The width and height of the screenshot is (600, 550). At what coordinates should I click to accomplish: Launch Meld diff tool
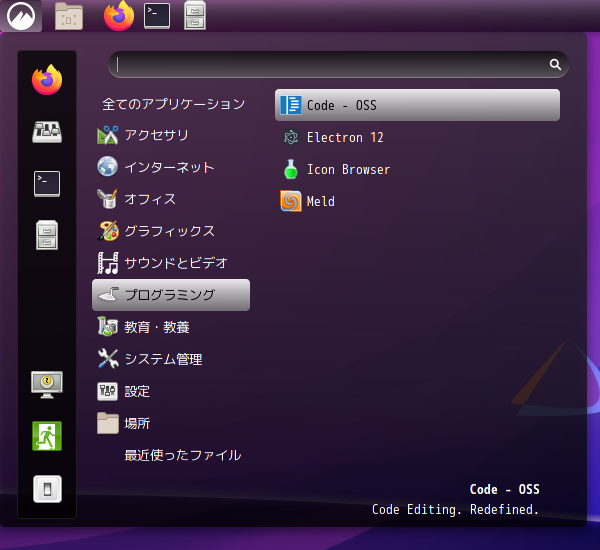(x=417, y=201)
